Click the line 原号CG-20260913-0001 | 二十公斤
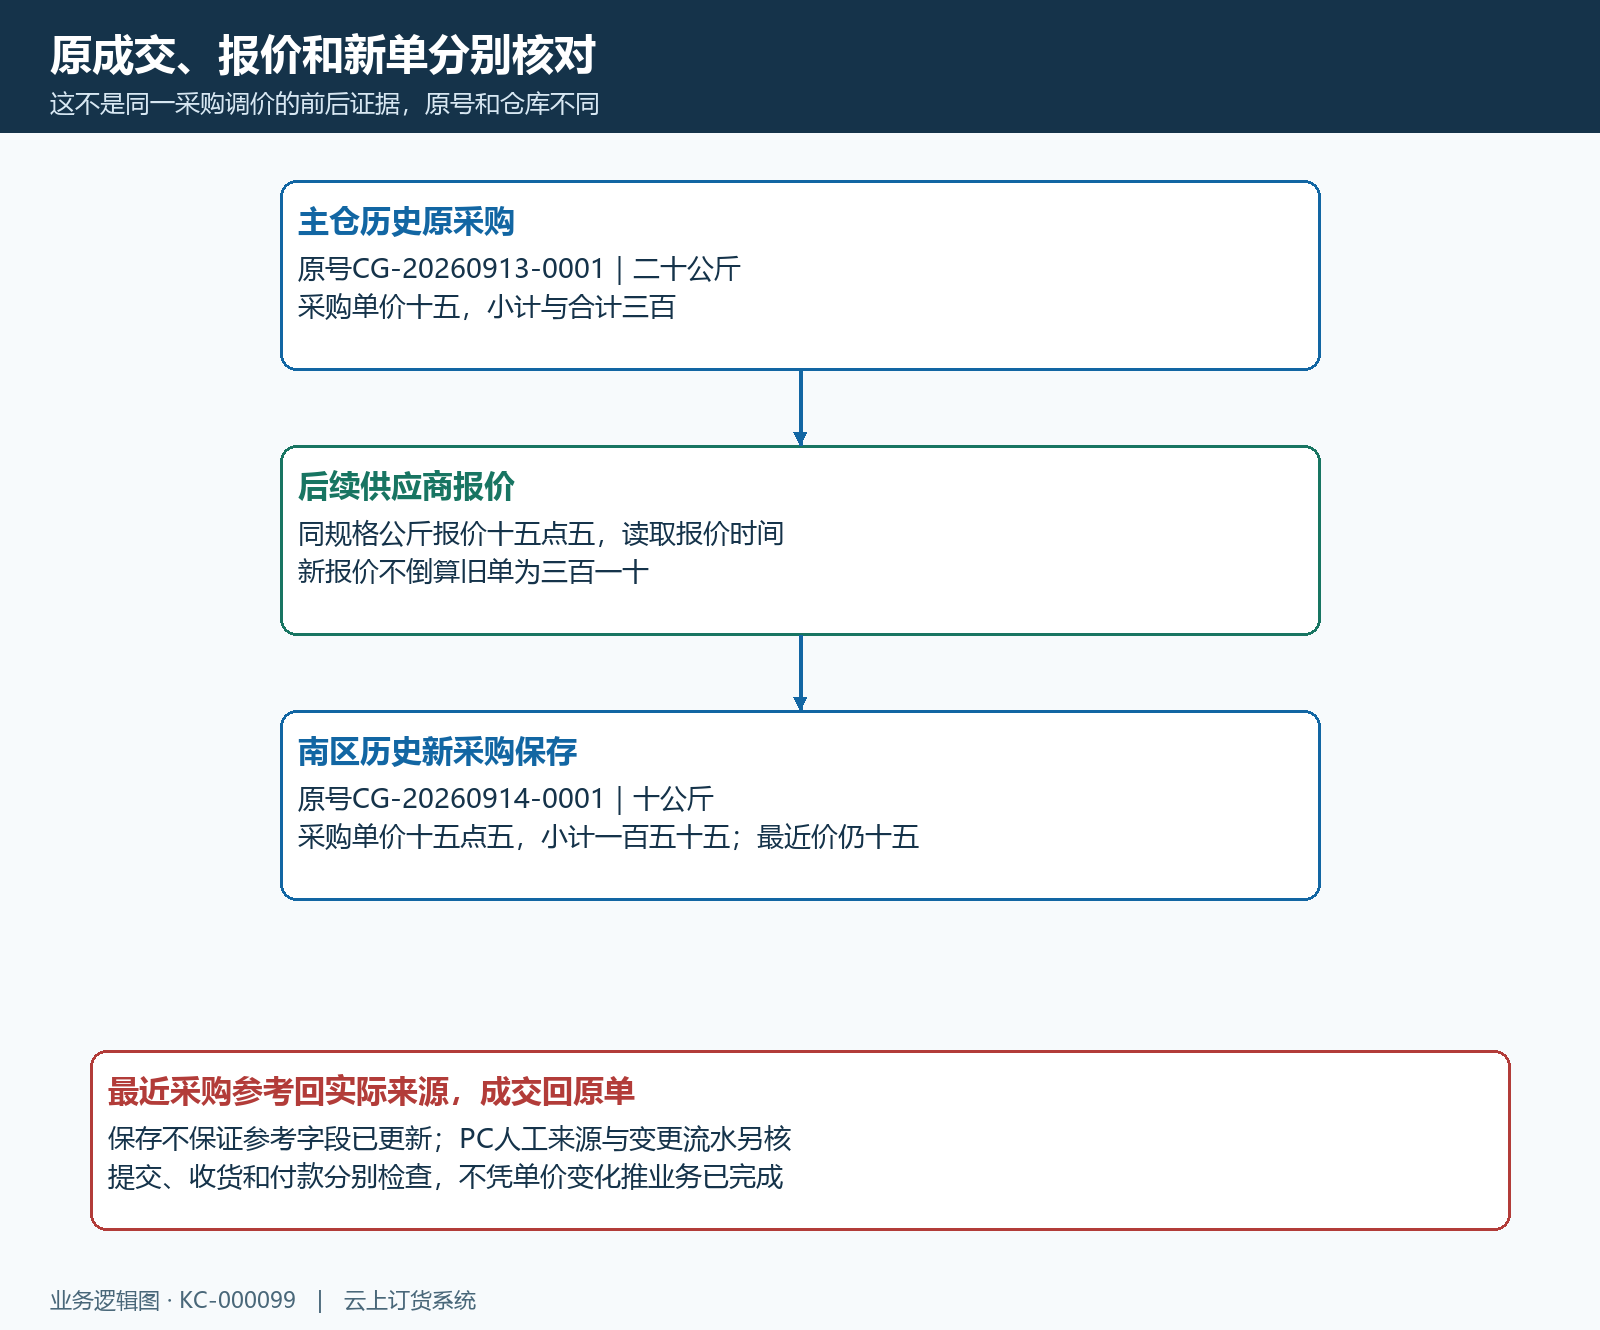Viewport: 1600px width, 1330px height. click(519, 269)
